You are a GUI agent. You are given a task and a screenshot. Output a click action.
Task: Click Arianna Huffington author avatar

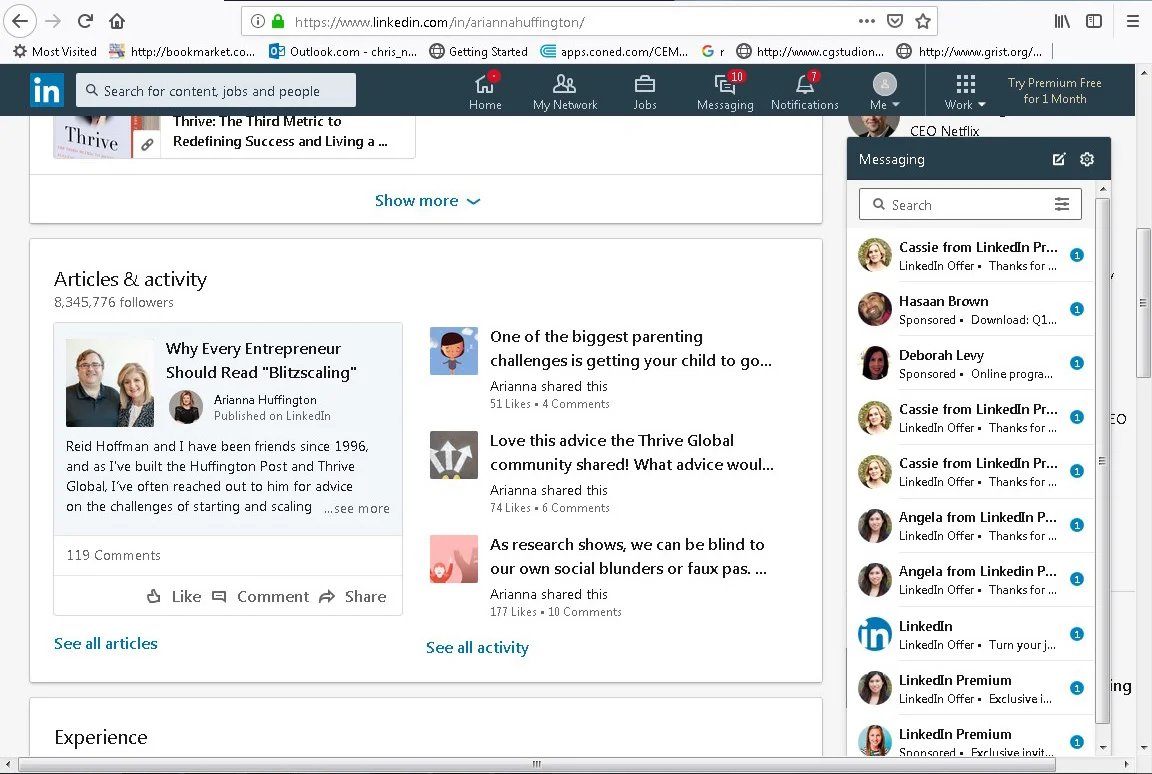186,407
